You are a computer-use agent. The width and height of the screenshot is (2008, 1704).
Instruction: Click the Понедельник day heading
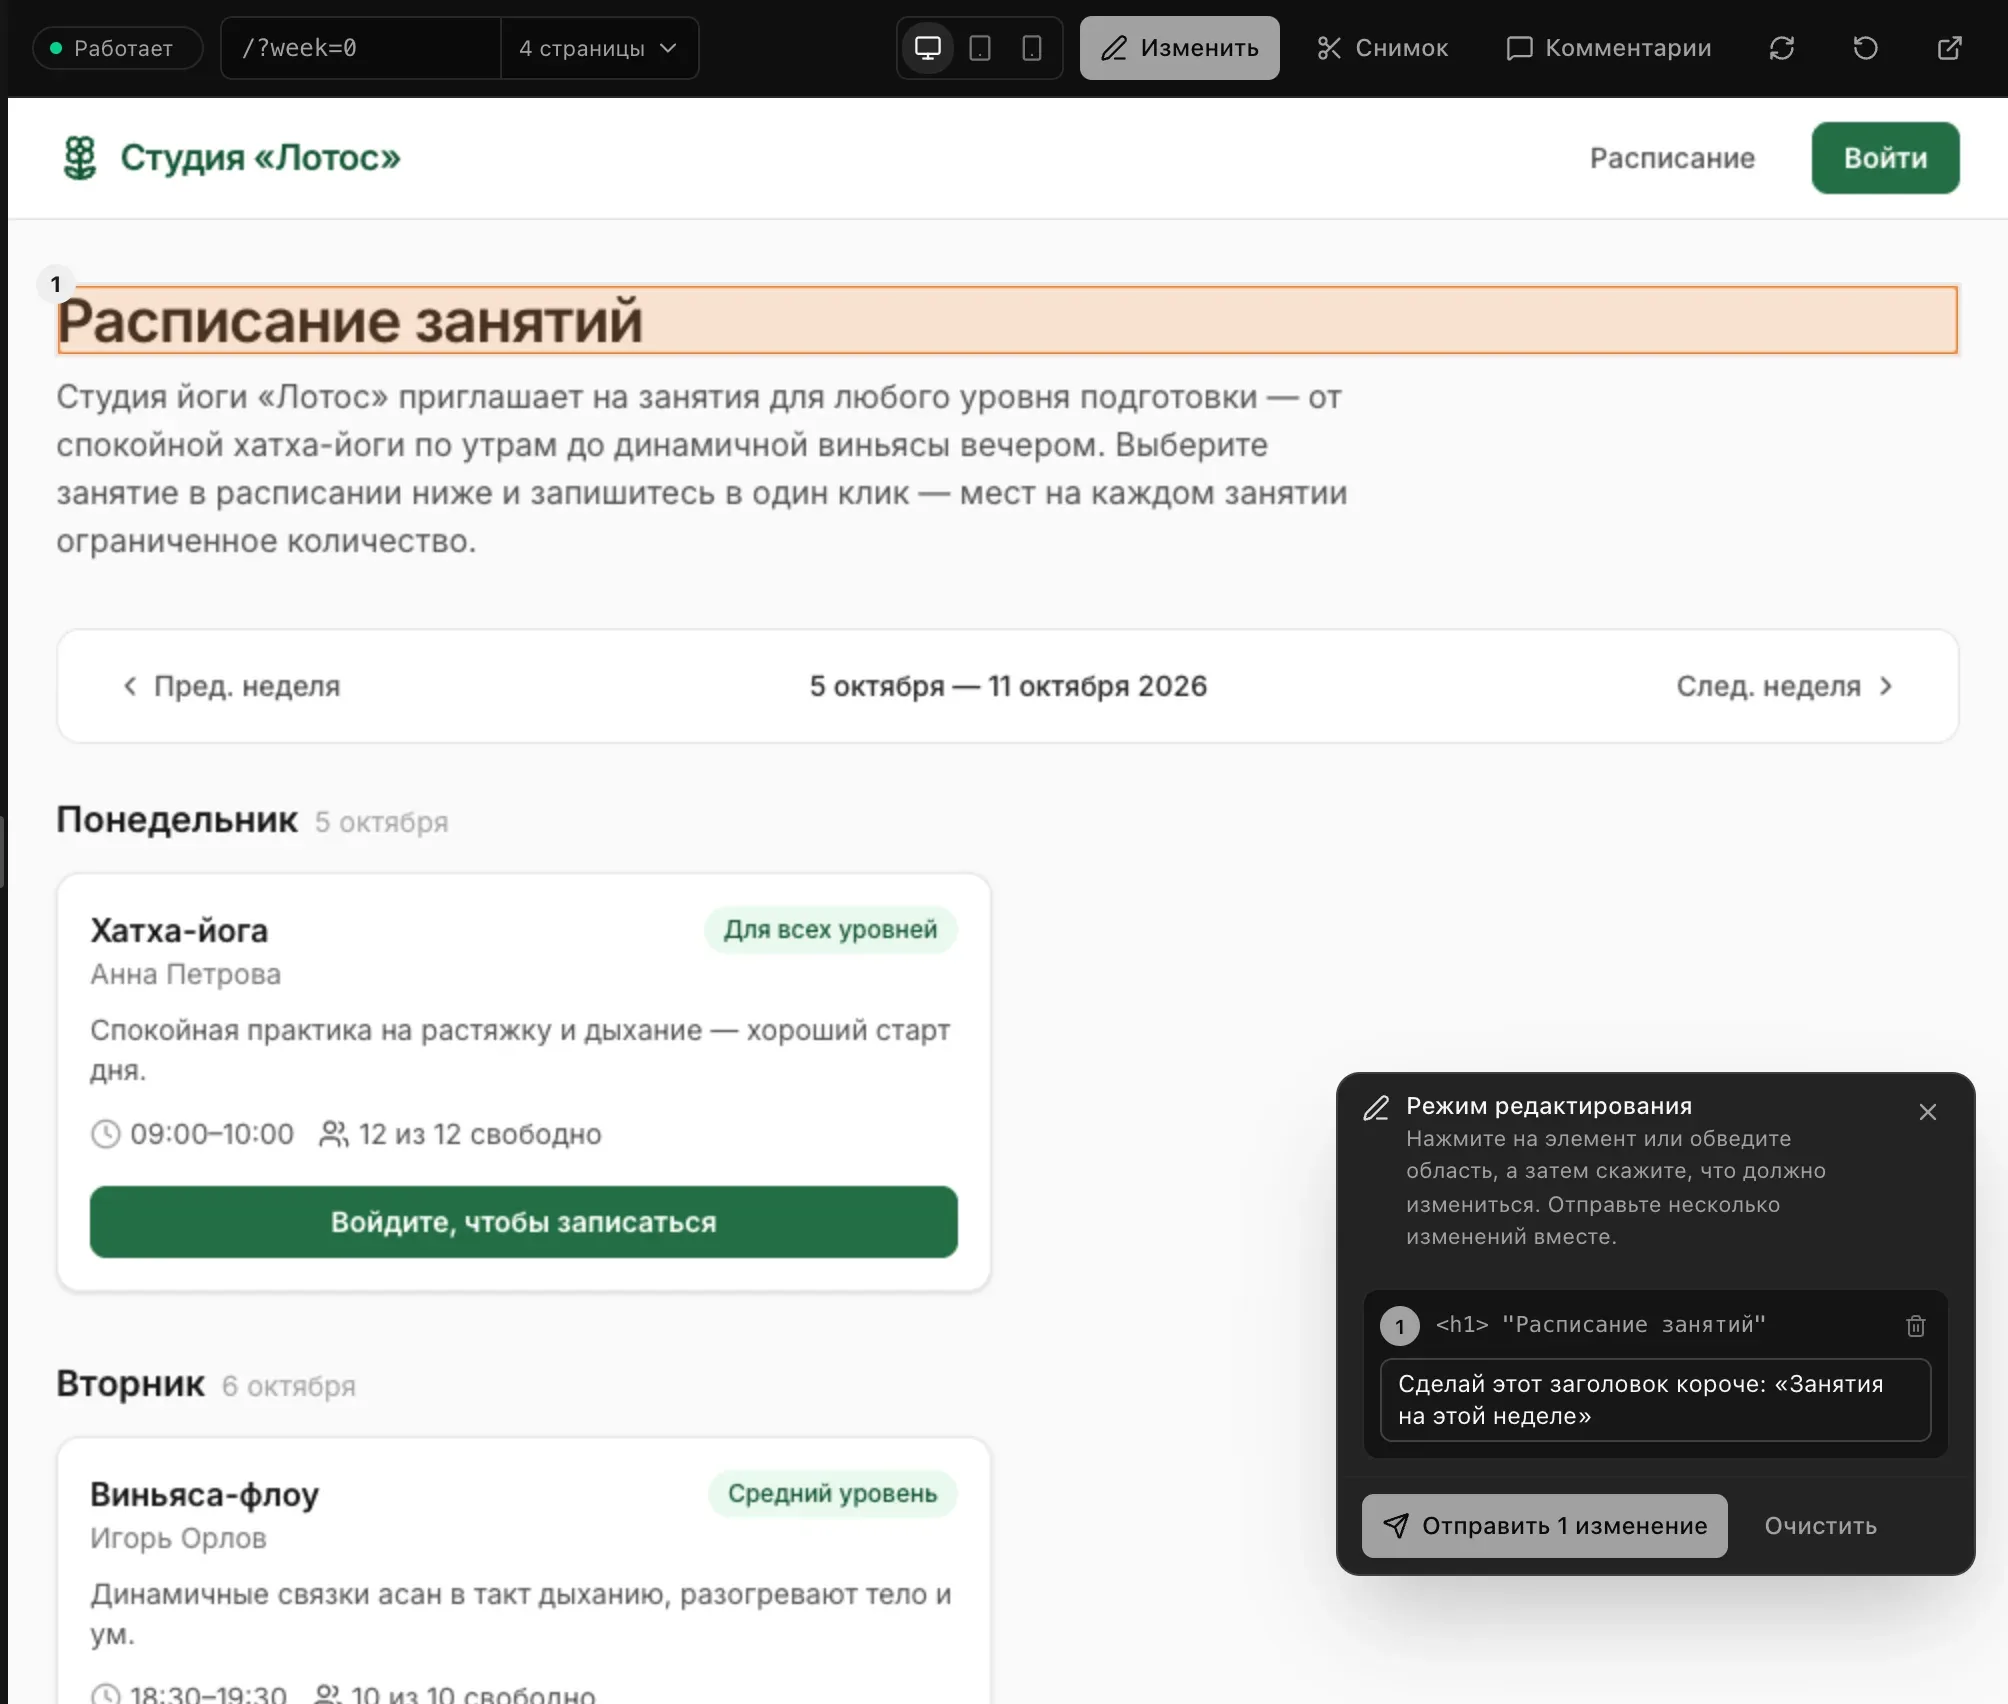(177, 820)
